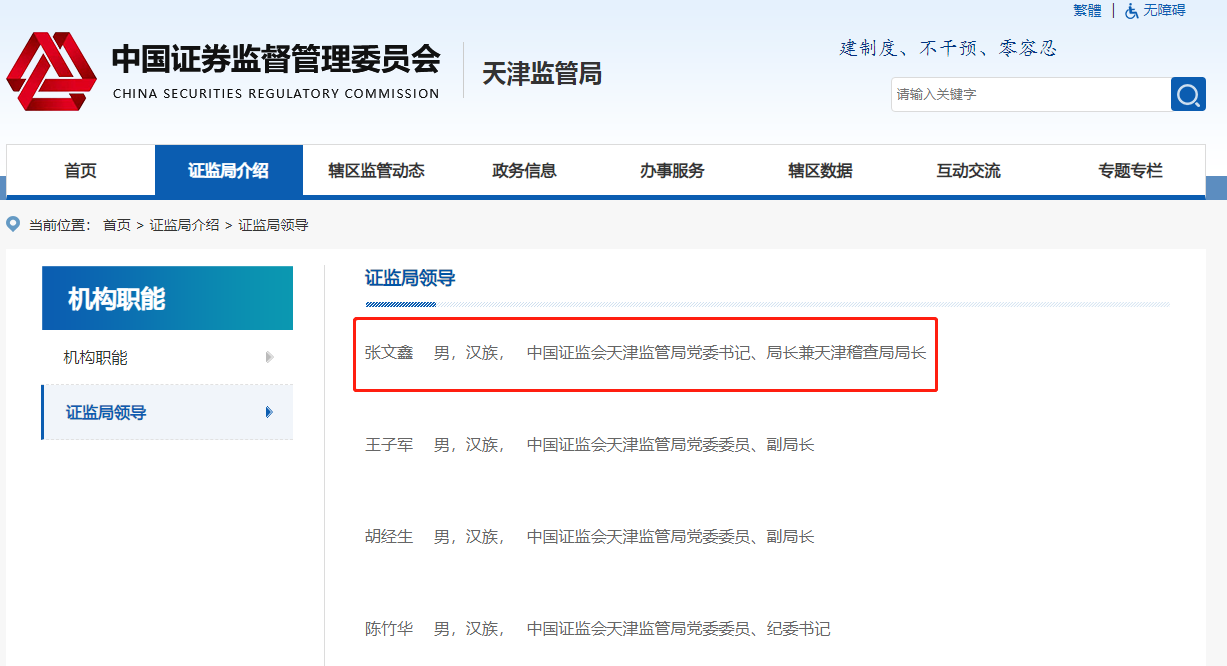Click the name 陈竹华
Image resolution: width=1227 pixels, height=666 pixels.
click(389, 628)
